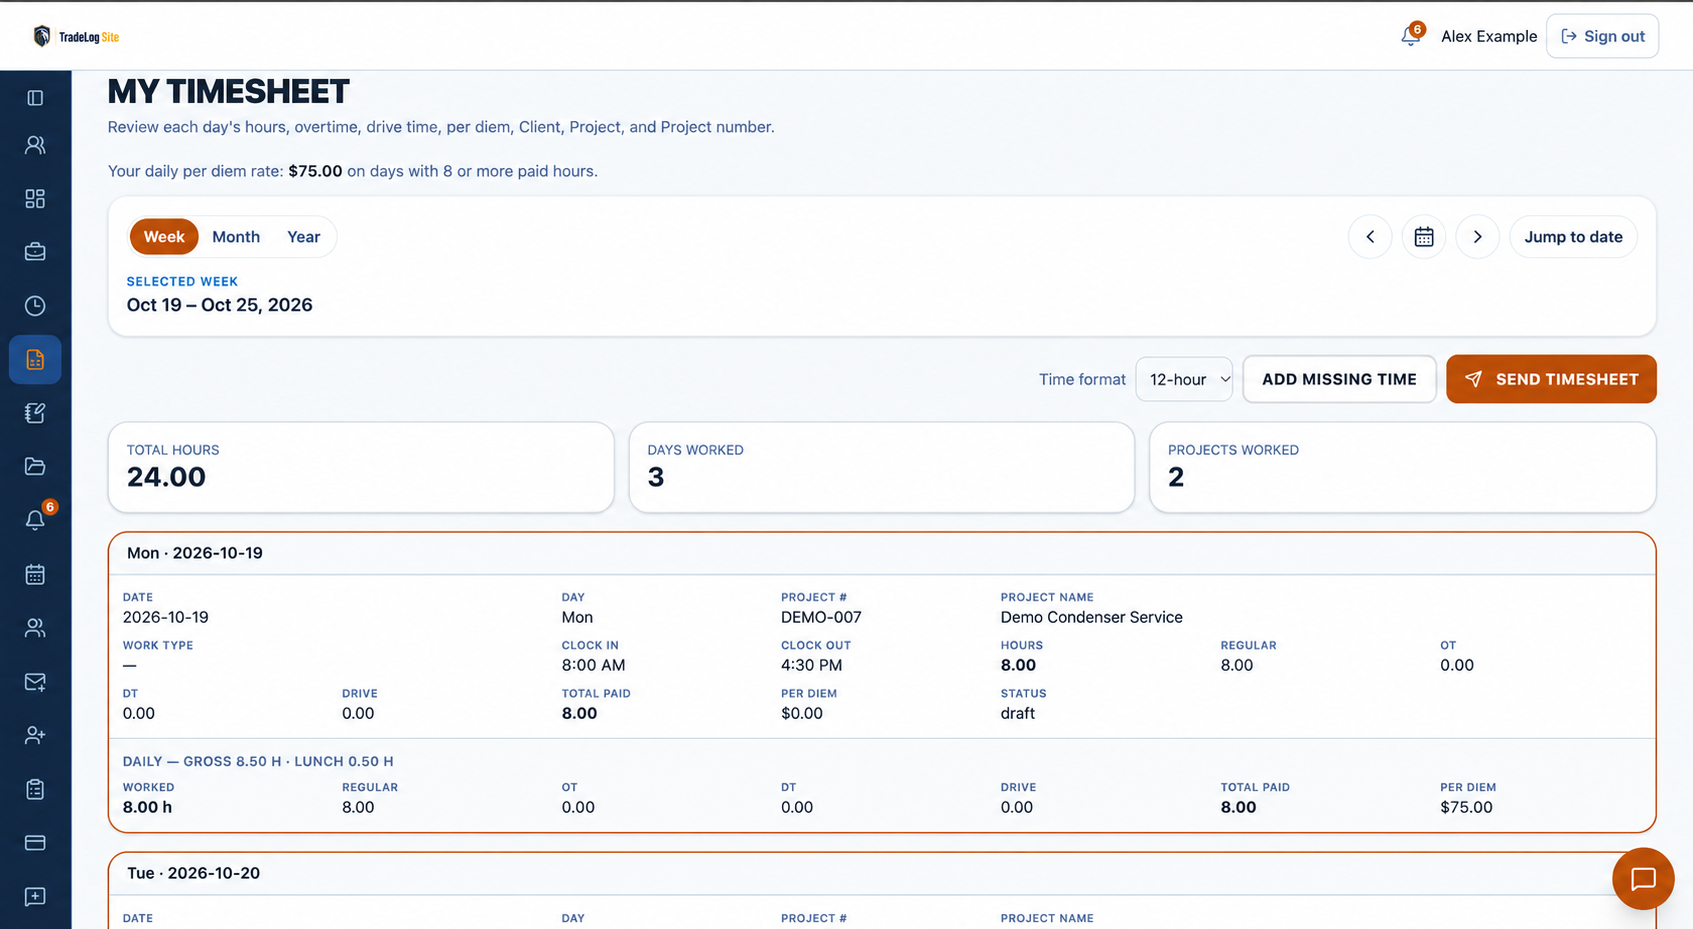Go to next week arrow
Screen dimensions: 1693x929
tap(1477, 237)
